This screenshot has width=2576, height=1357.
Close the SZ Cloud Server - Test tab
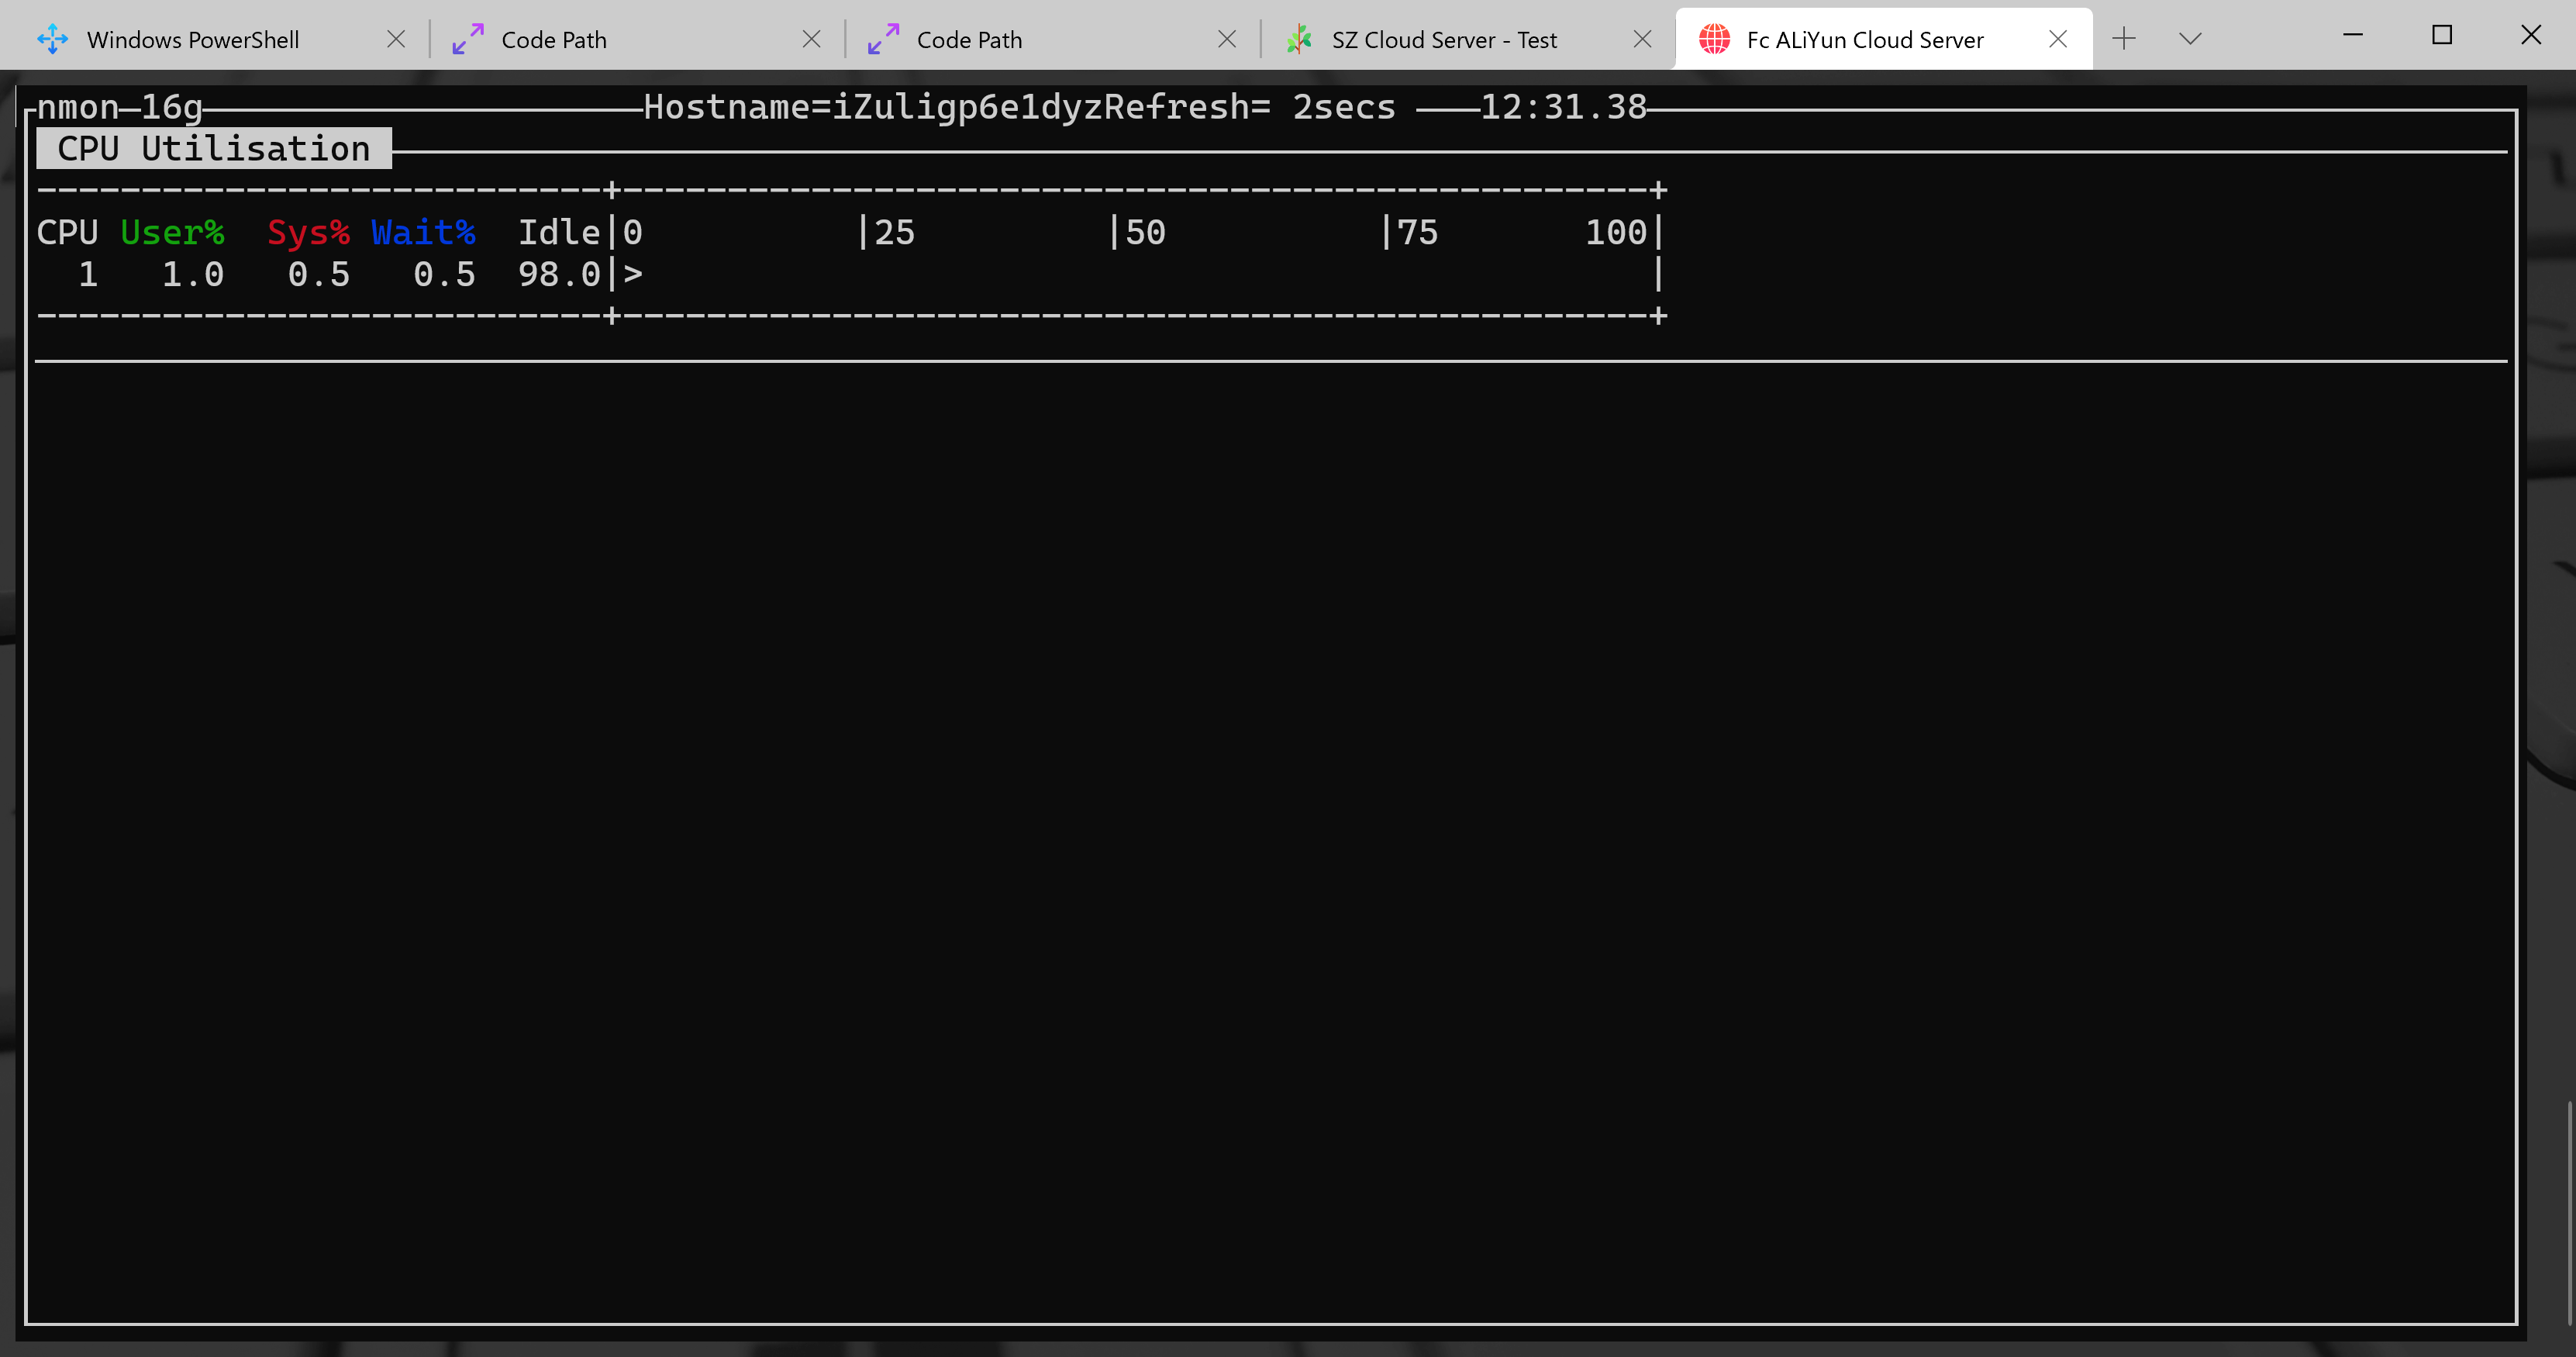pyautogui.click(x=1642, y=39)
